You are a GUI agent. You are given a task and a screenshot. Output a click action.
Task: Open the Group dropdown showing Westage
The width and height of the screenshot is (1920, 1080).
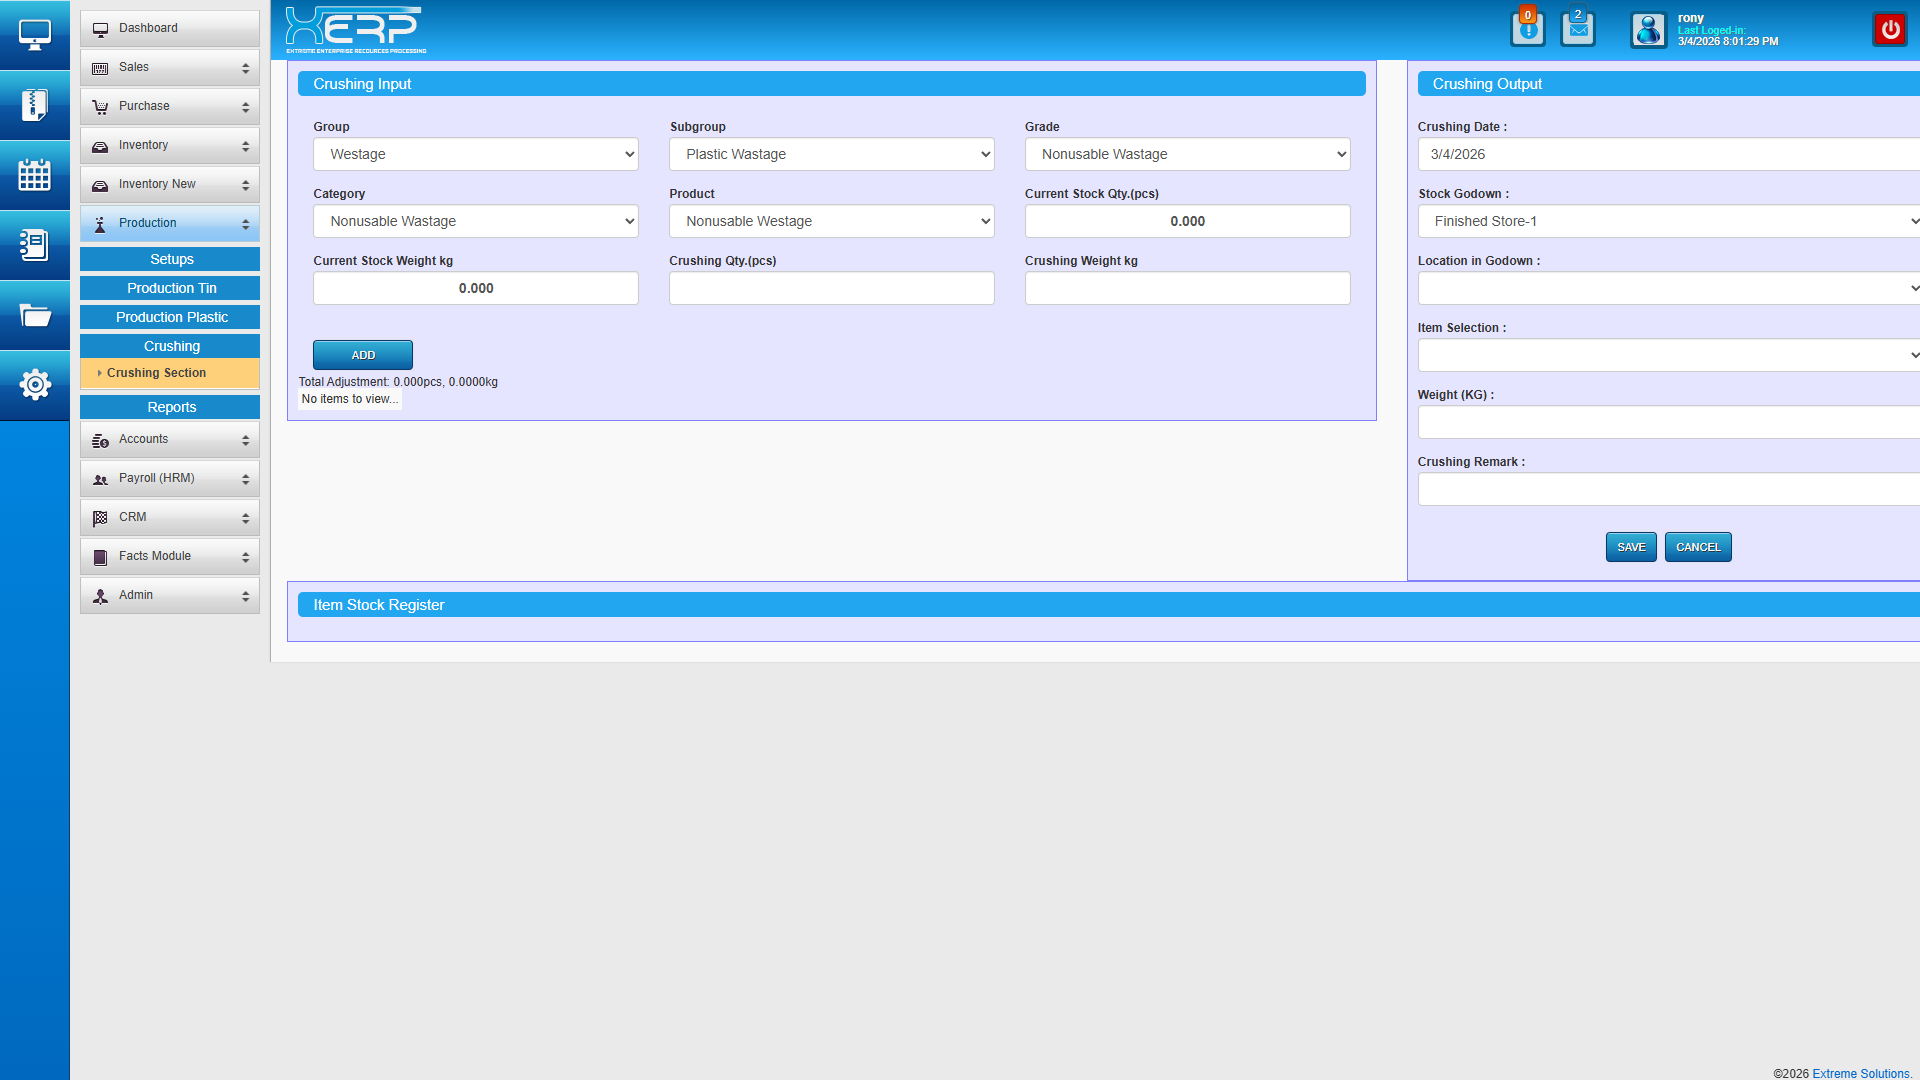coord(476,154)
